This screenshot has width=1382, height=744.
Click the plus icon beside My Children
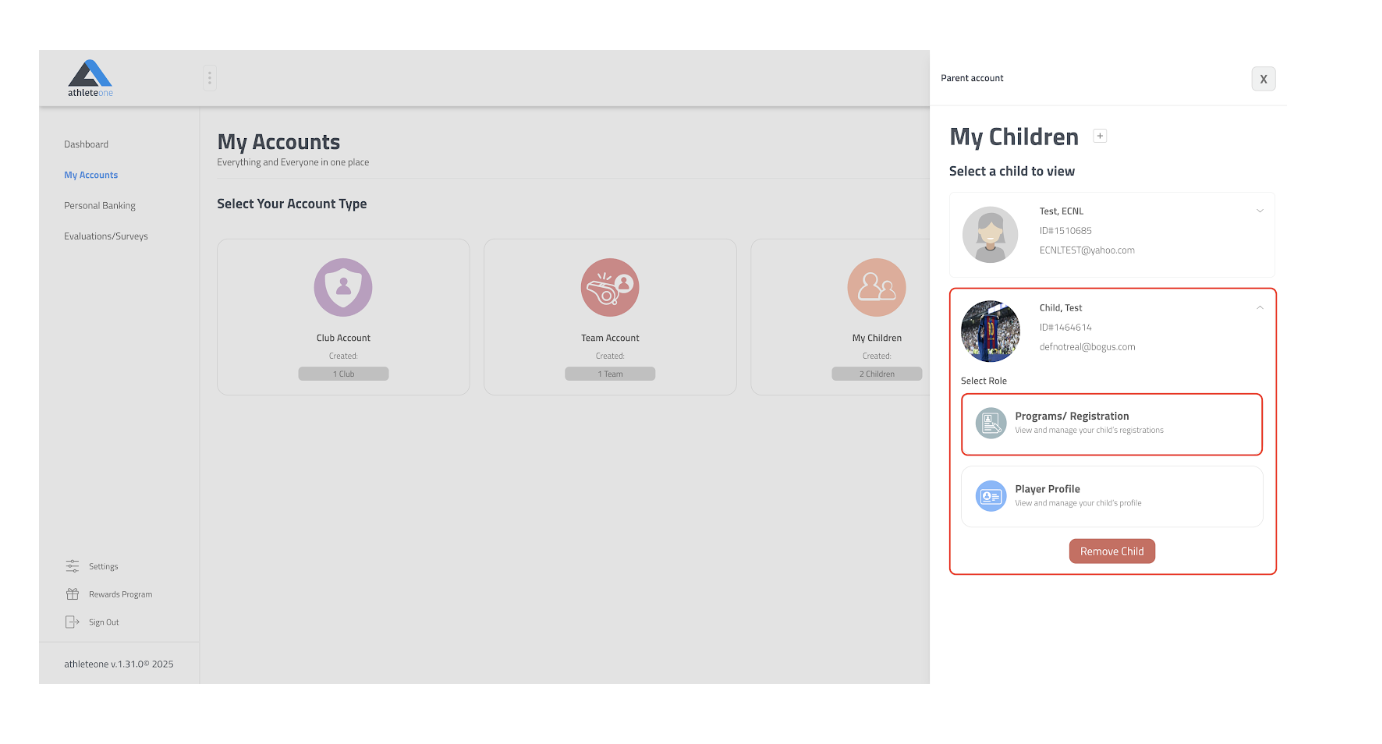pos(1100,136)
